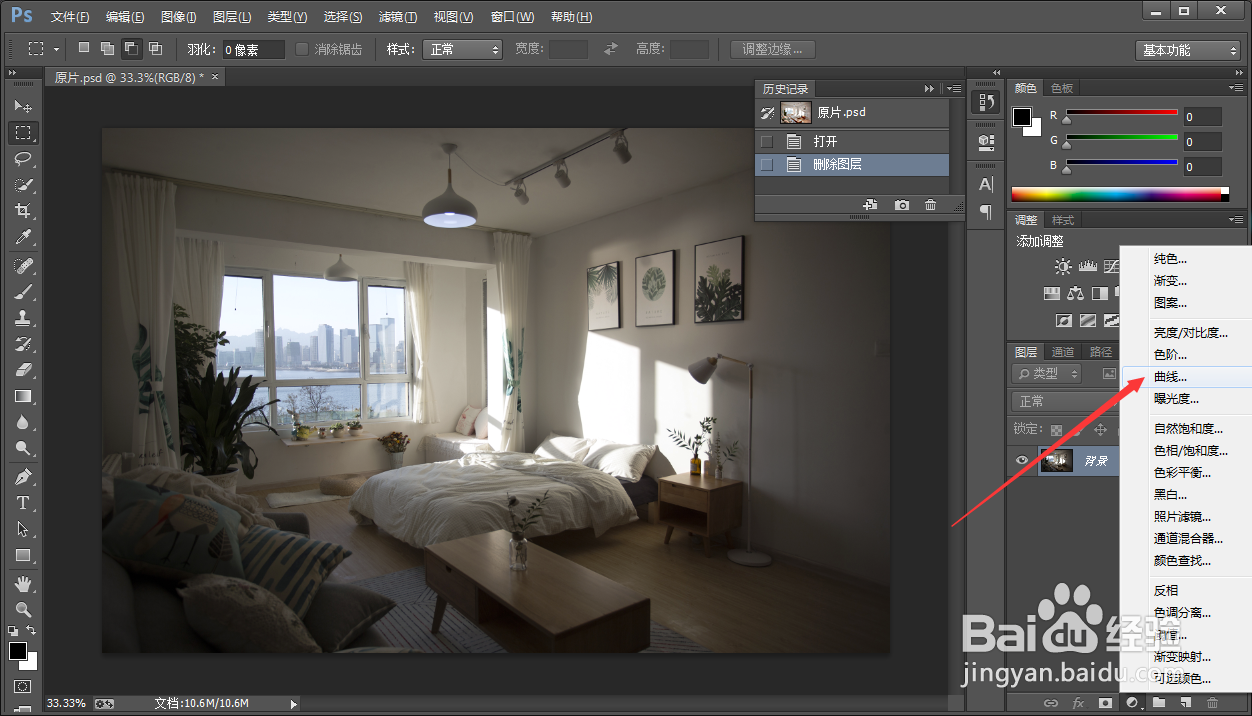Image resolution: width=1252 pixels, height=716 pixels.
Task: Open the status bar document info arrow
Action: pos(294,704)
